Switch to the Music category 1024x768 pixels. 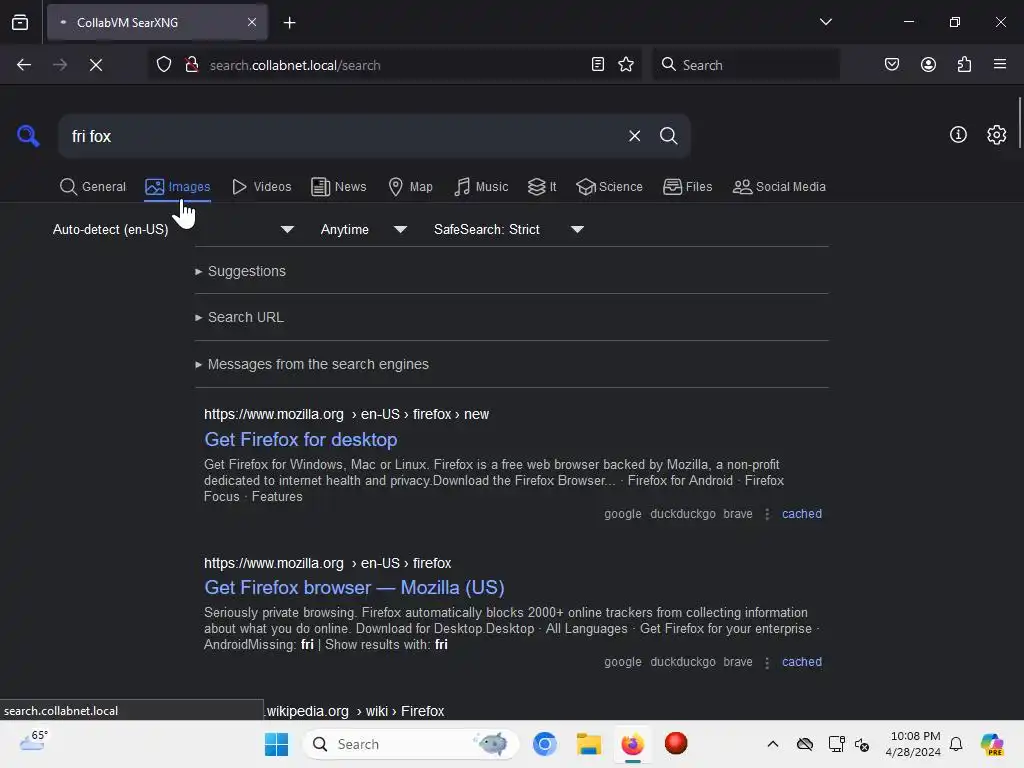click(481, 187)
